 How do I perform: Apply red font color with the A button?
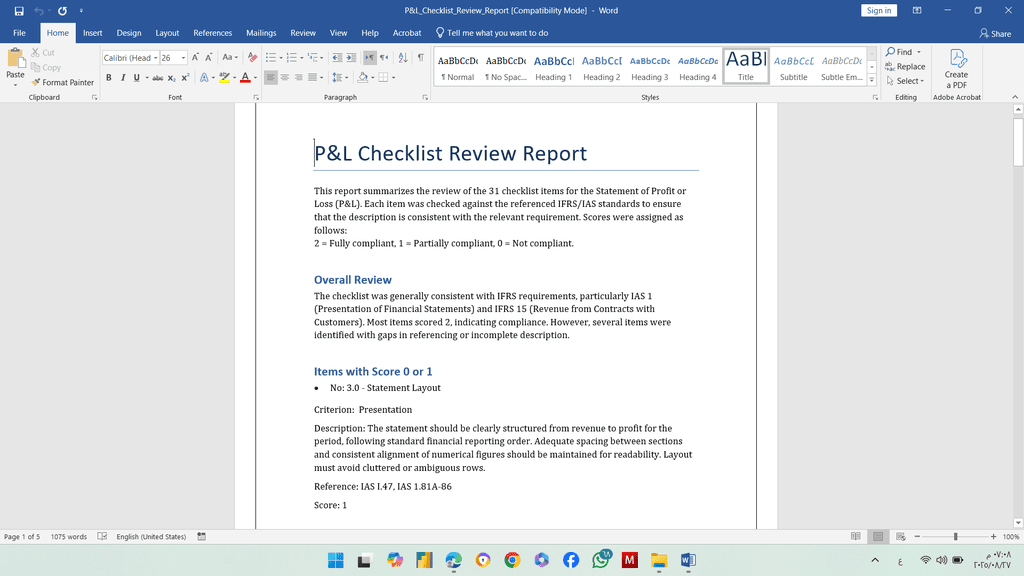pyautogui.click(x=245, y=78)
